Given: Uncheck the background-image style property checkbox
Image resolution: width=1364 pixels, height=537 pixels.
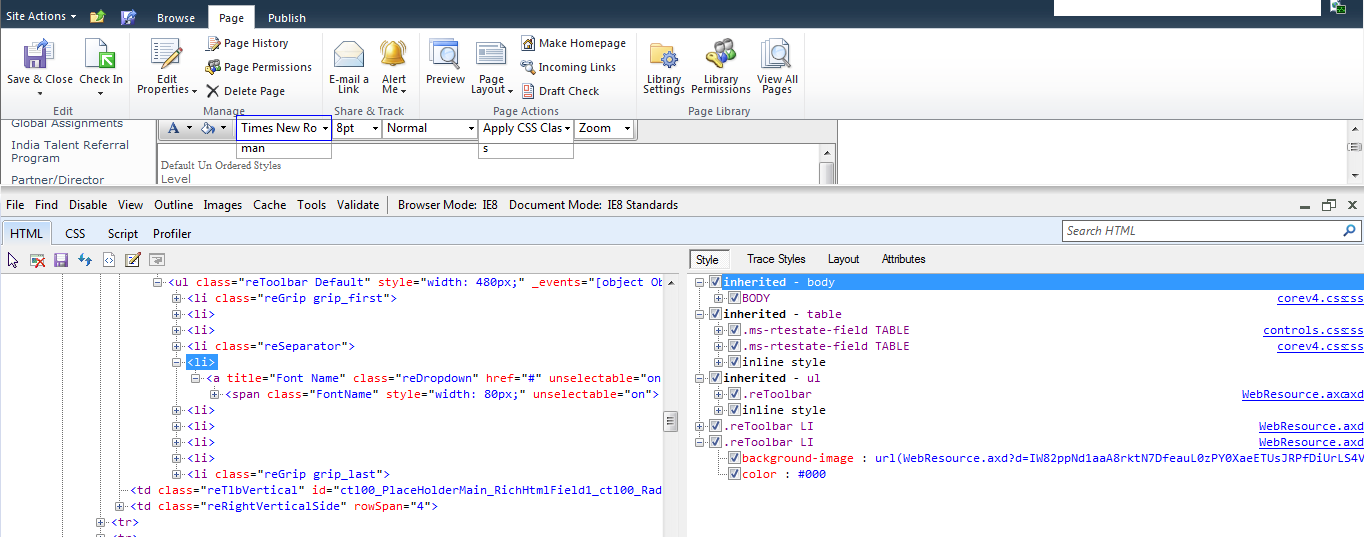Looking at the screenshot, I should point(735,458).
